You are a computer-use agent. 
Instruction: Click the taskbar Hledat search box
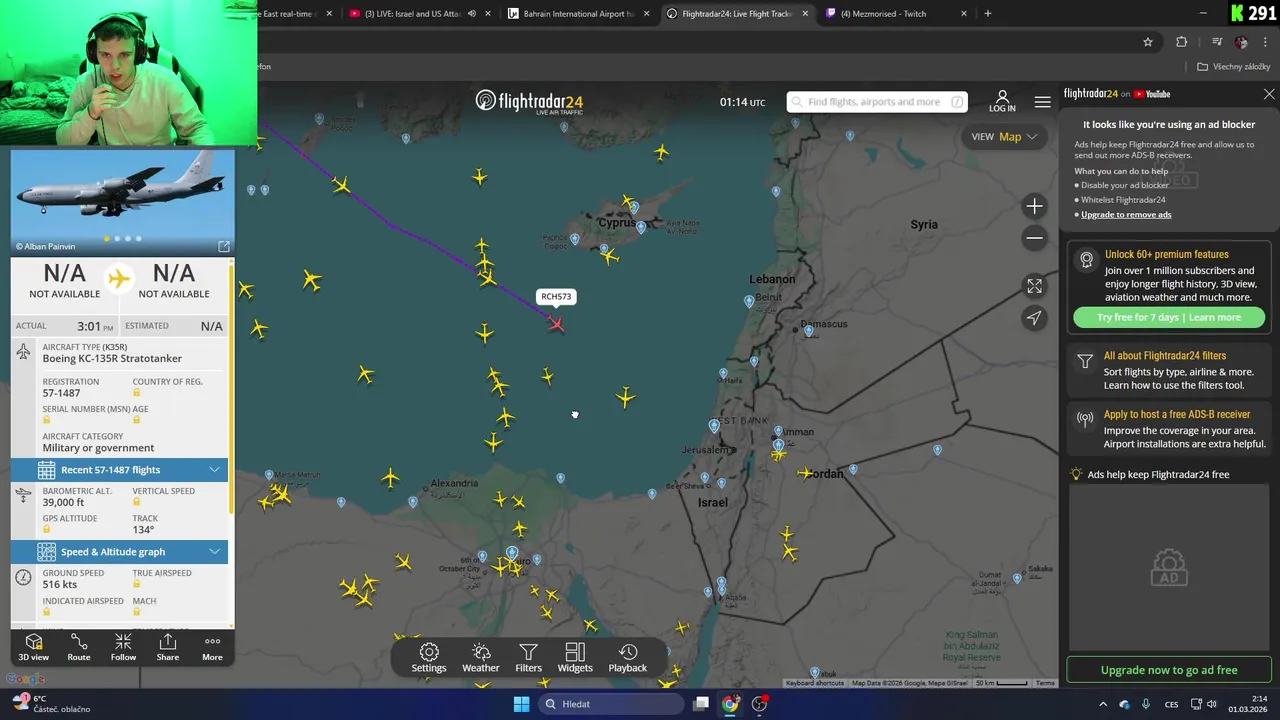(610, 704)
